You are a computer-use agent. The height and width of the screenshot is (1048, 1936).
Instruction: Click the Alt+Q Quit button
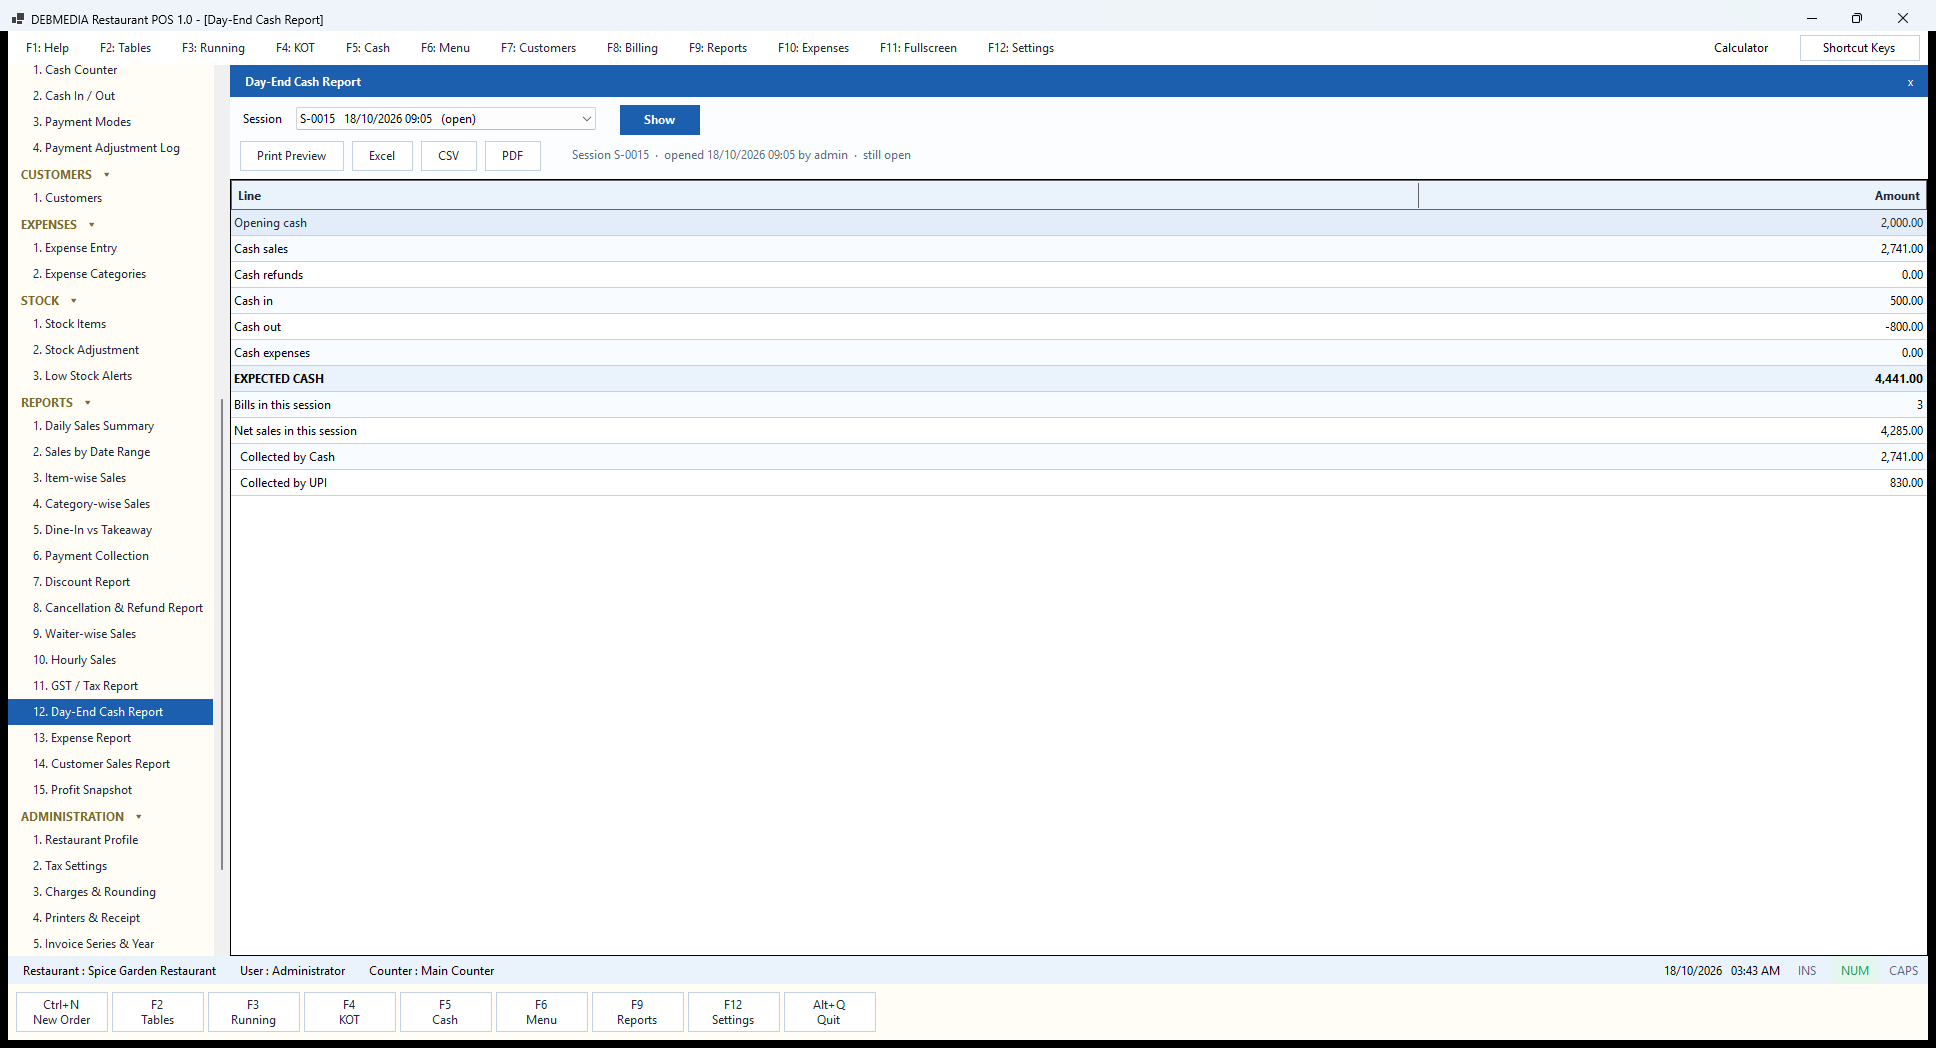(829, 1012)
